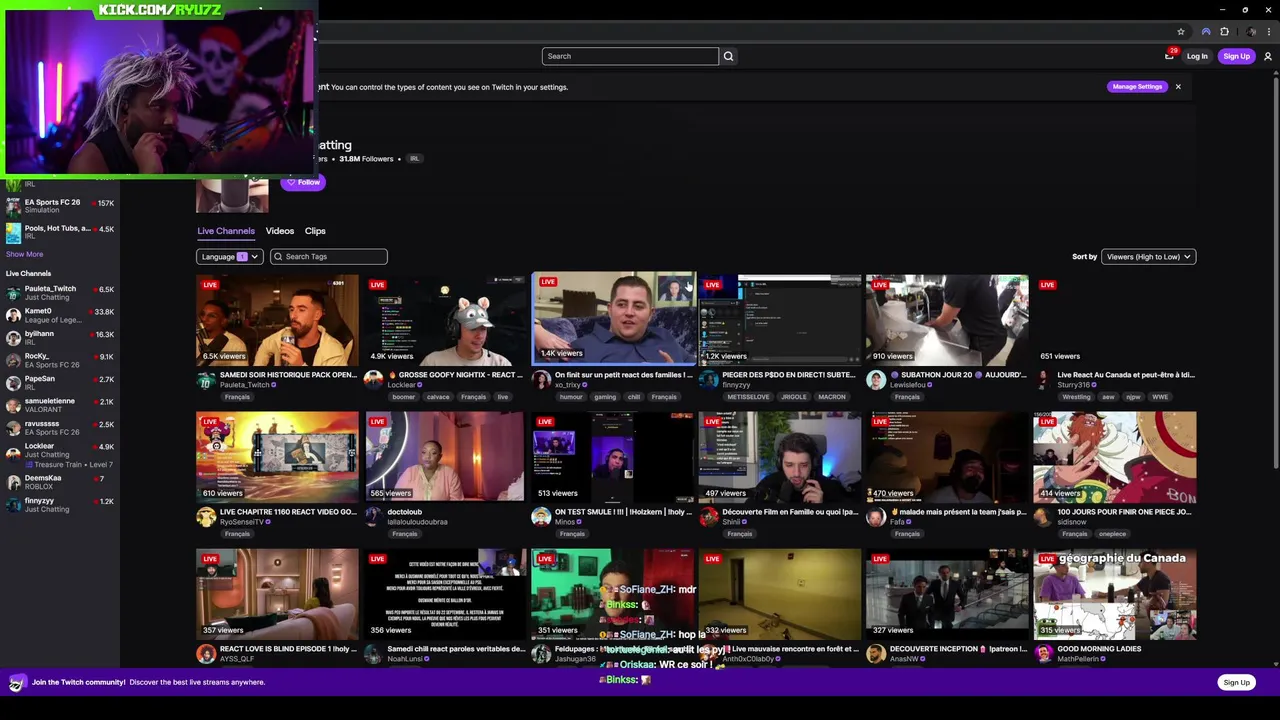Open the user profile icon menu
This screenshot has height=720, width=1280.
click(1267, 56)
